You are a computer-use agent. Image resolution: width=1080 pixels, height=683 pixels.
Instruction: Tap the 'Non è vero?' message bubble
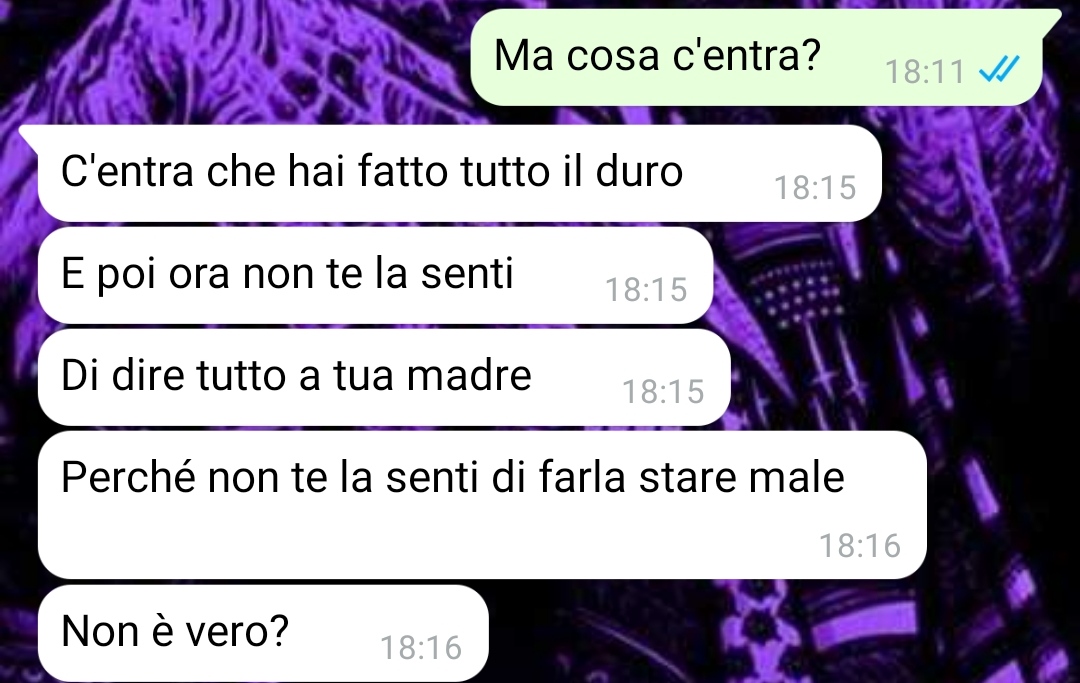263,633
